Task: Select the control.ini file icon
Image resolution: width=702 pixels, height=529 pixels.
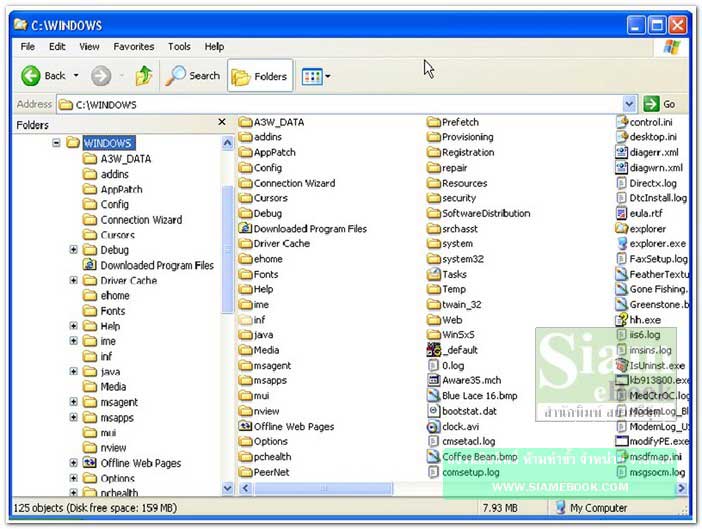Action: tap(622, 122)
